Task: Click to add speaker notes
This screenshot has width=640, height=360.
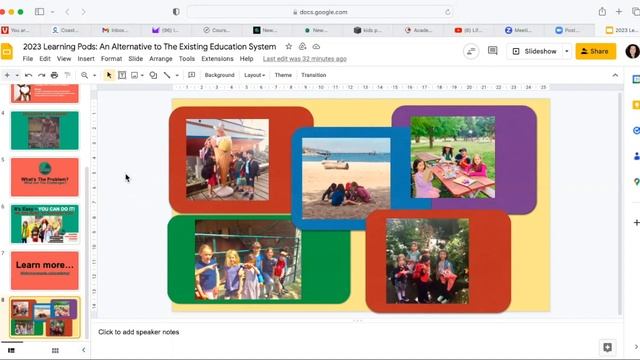Action: point(138,332)
